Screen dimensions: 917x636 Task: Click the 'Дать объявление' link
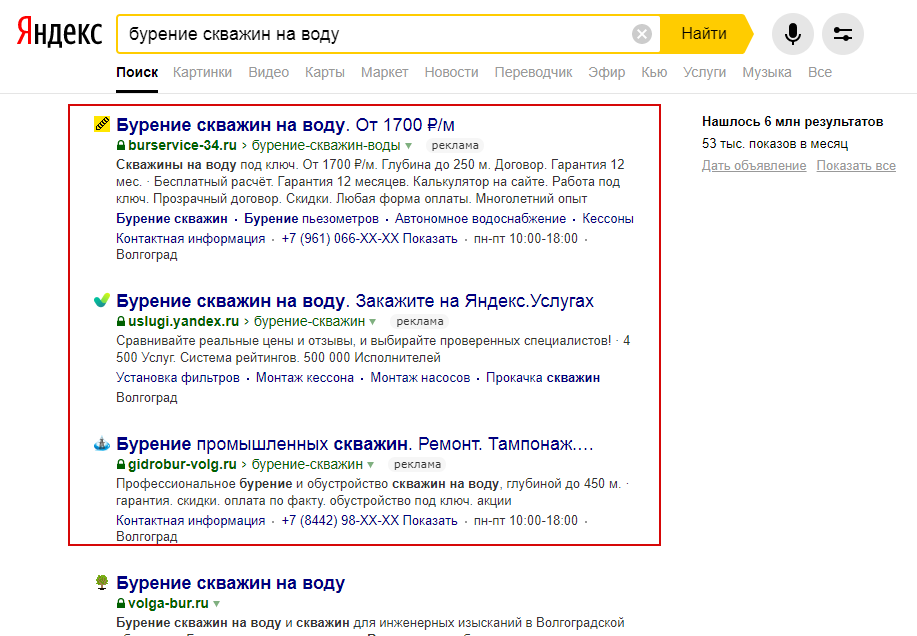[754, 165]
